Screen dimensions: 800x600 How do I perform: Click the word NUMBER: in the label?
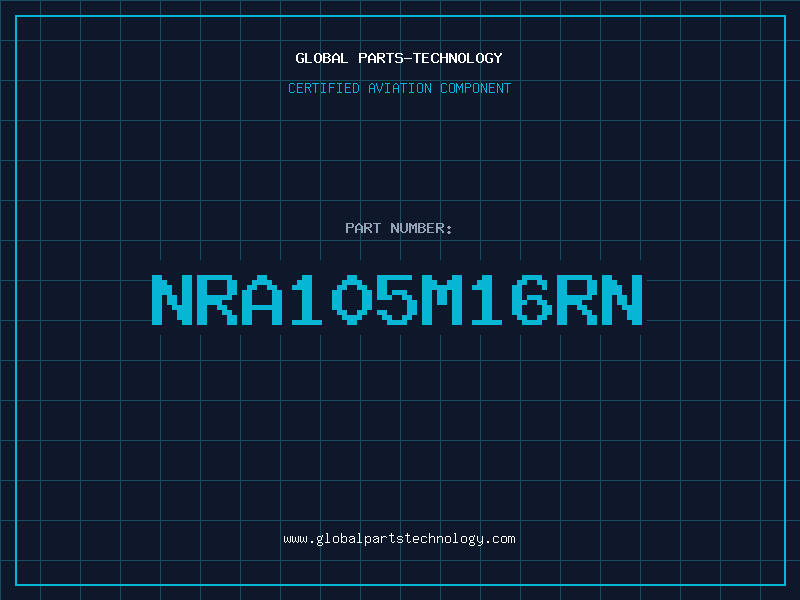[x=421, y=228]
